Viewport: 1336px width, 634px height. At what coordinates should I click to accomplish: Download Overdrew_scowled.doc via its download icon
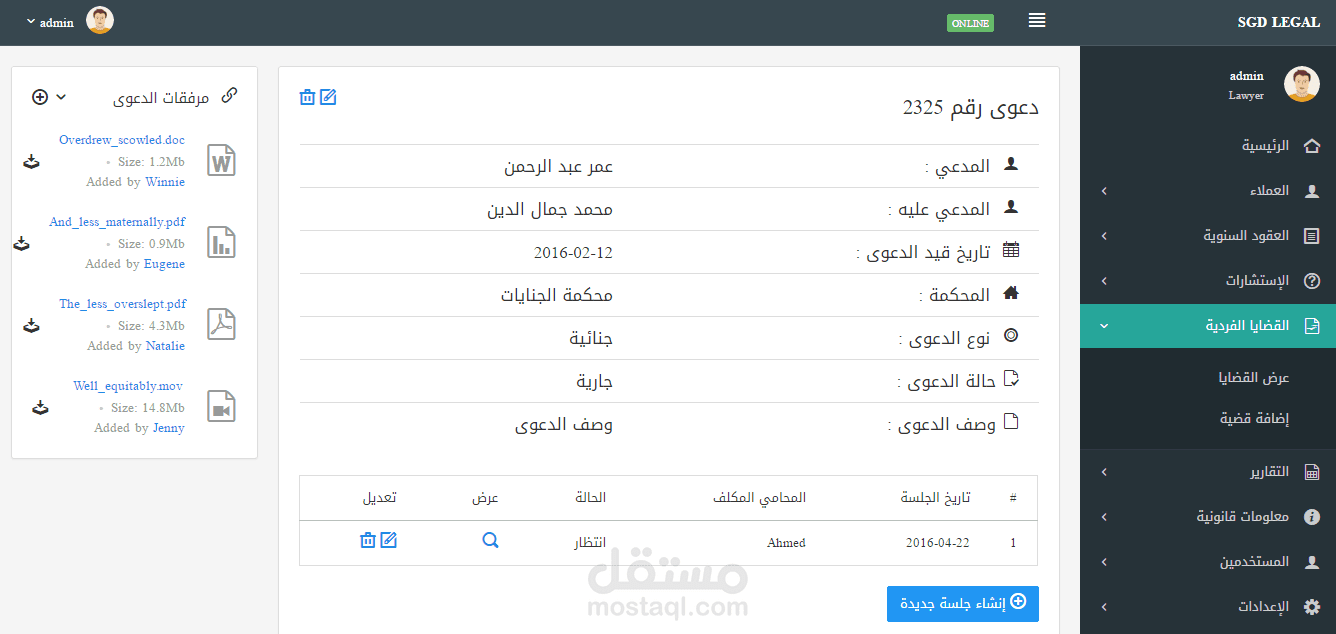31,160
